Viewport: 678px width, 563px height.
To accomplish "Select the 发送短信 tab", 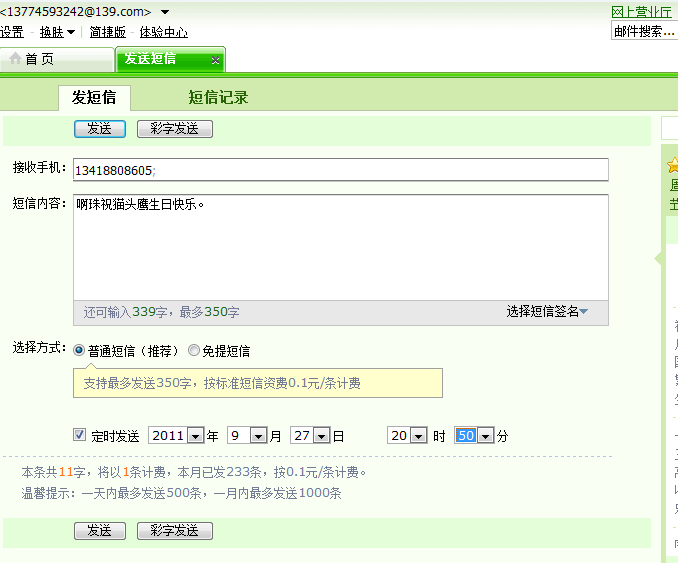I will [170, 59].
